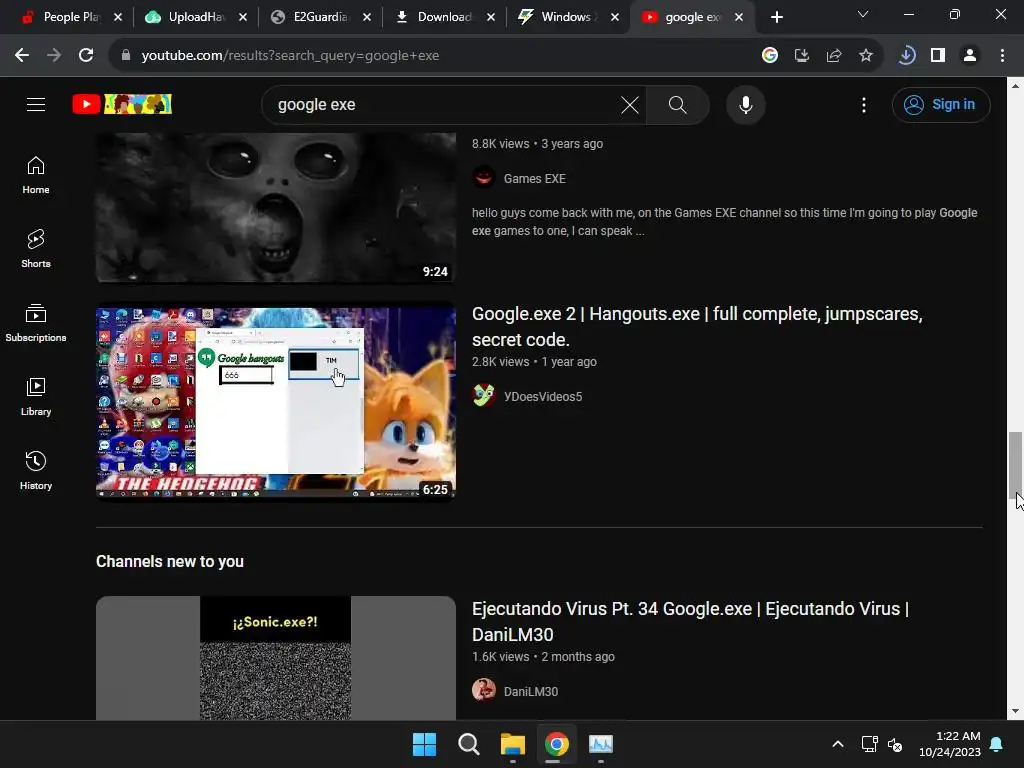
Task: Bookmark this page with the star icon
Action: (x=866, y=56)
